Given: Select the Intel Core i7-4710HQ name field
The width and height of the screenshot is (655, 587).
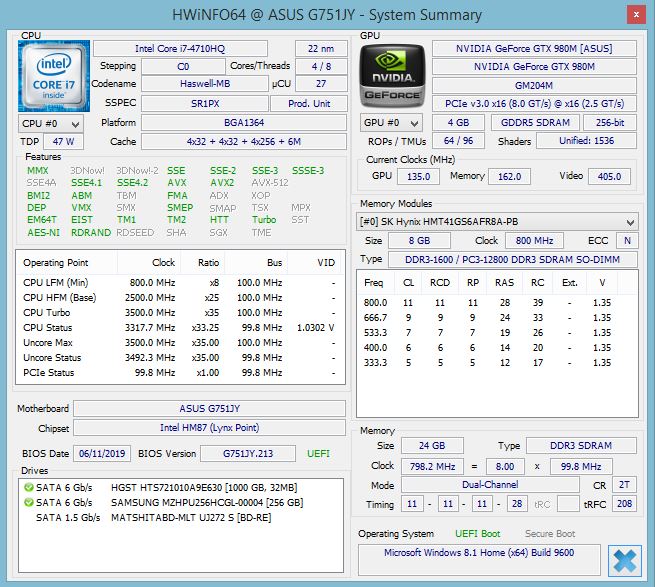Looking at the screenshot, I should click(x=180, y=48).
